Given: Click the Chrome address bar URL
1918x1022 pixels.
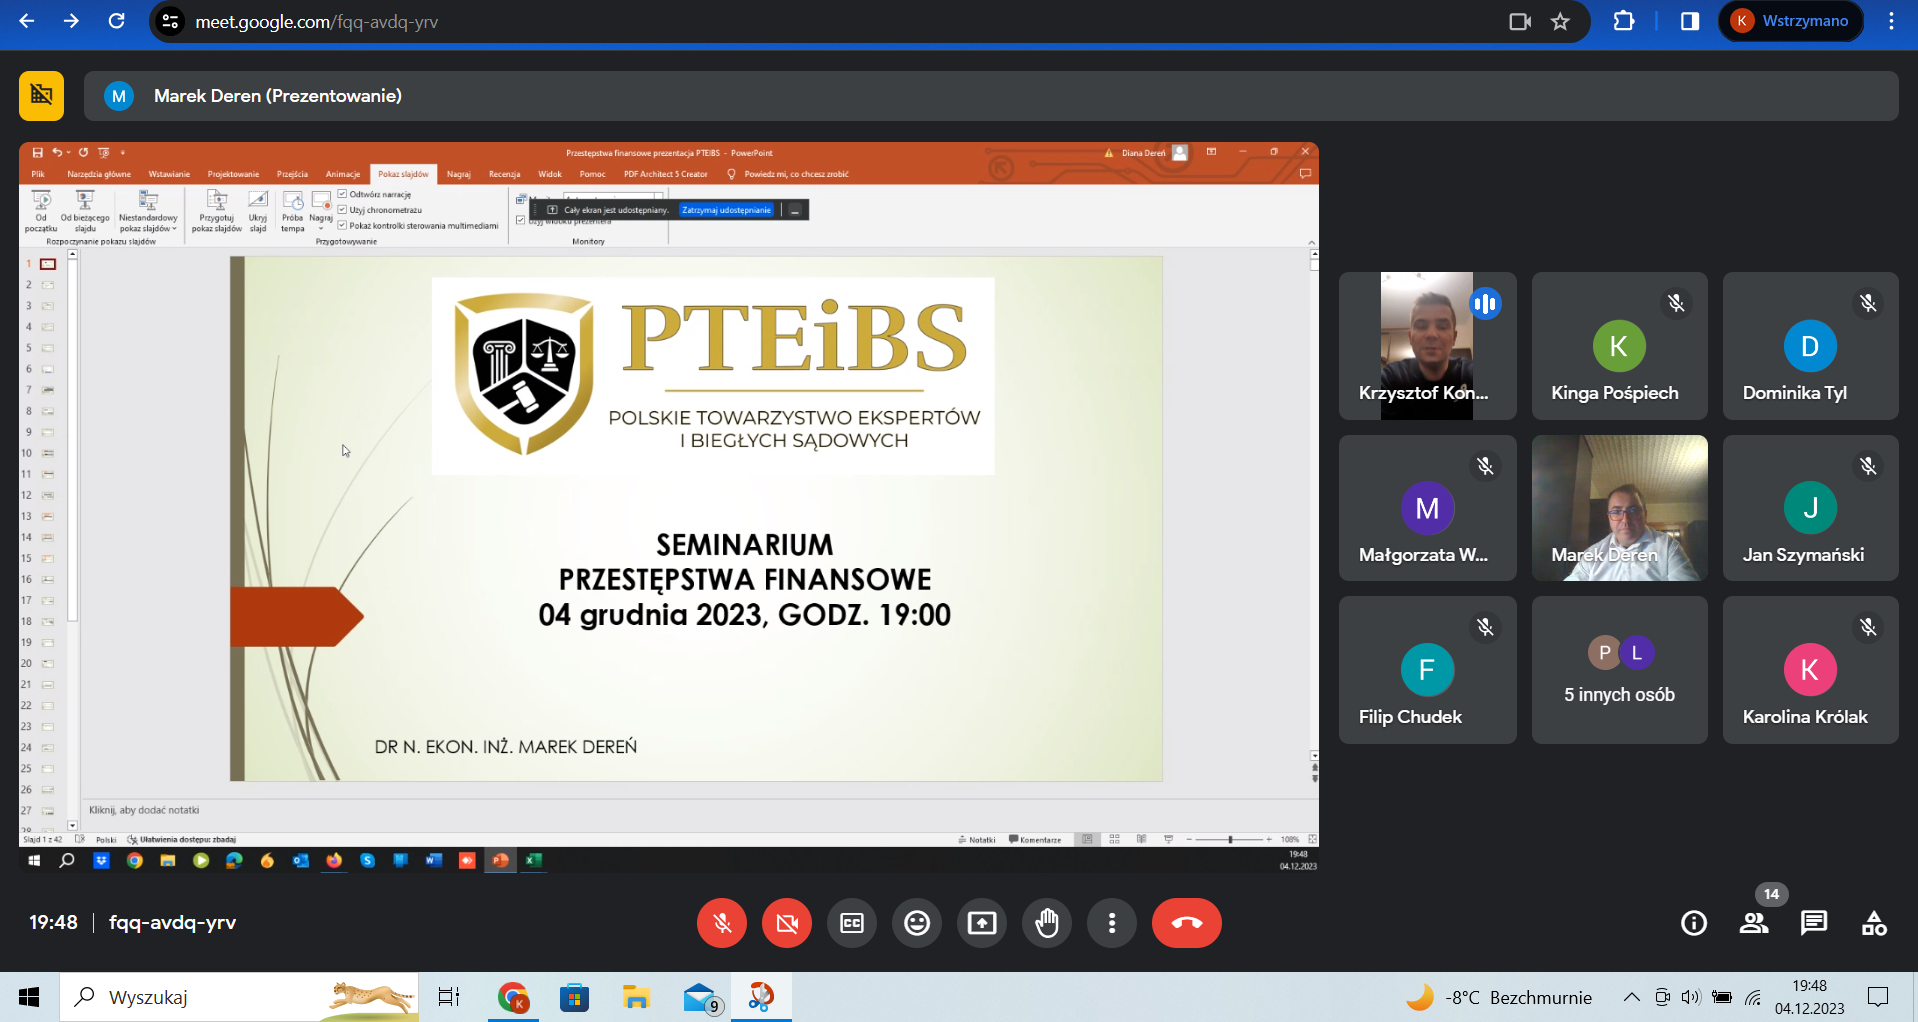Looking at the screenshot, I should click(x=316, y=21).
